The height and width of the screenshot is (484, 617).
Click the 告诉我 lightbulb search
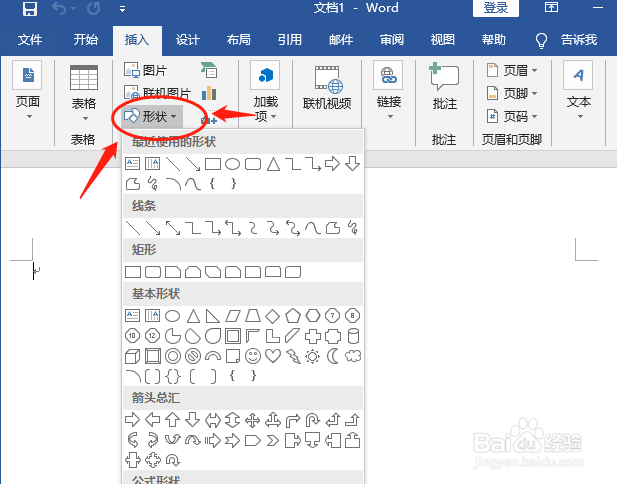pos(567,40)
